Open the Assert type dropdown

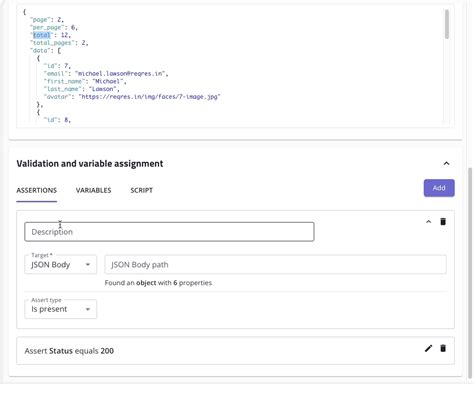click(61, 309)
